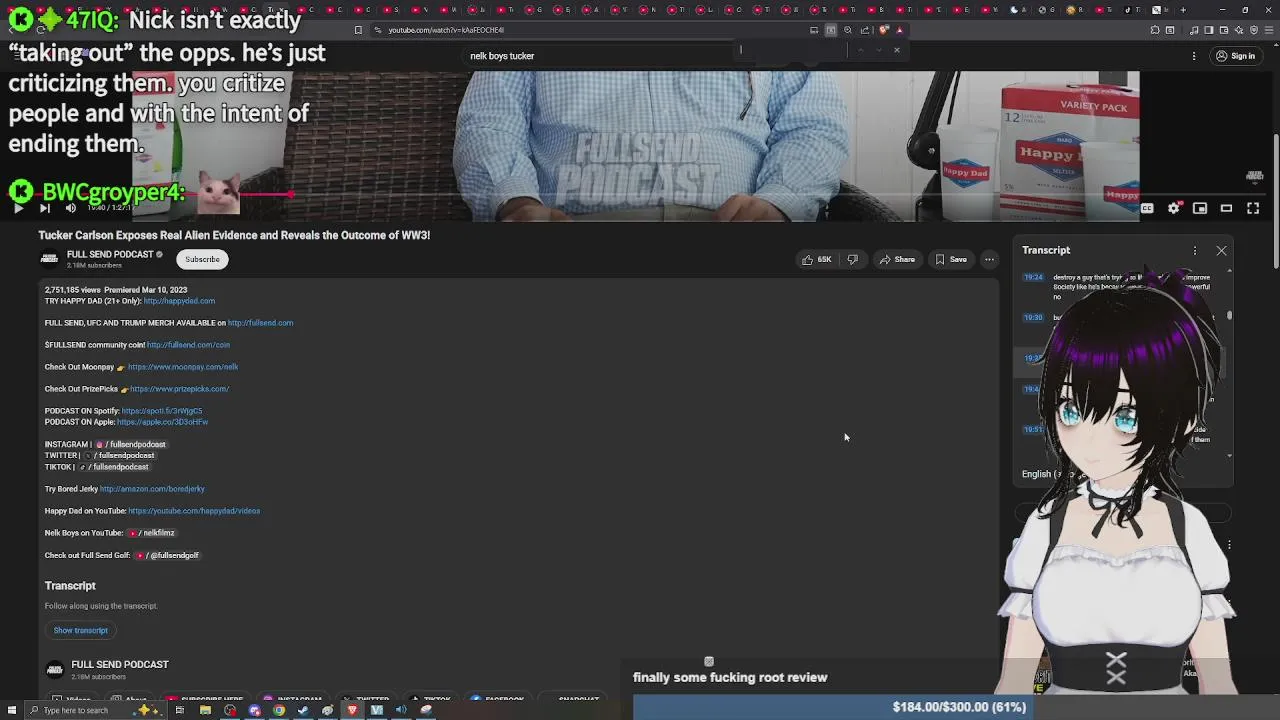This screenshot has height=720, width=1280.
Task: Click the address bar share icon
Action: click(x=865, y=30)
